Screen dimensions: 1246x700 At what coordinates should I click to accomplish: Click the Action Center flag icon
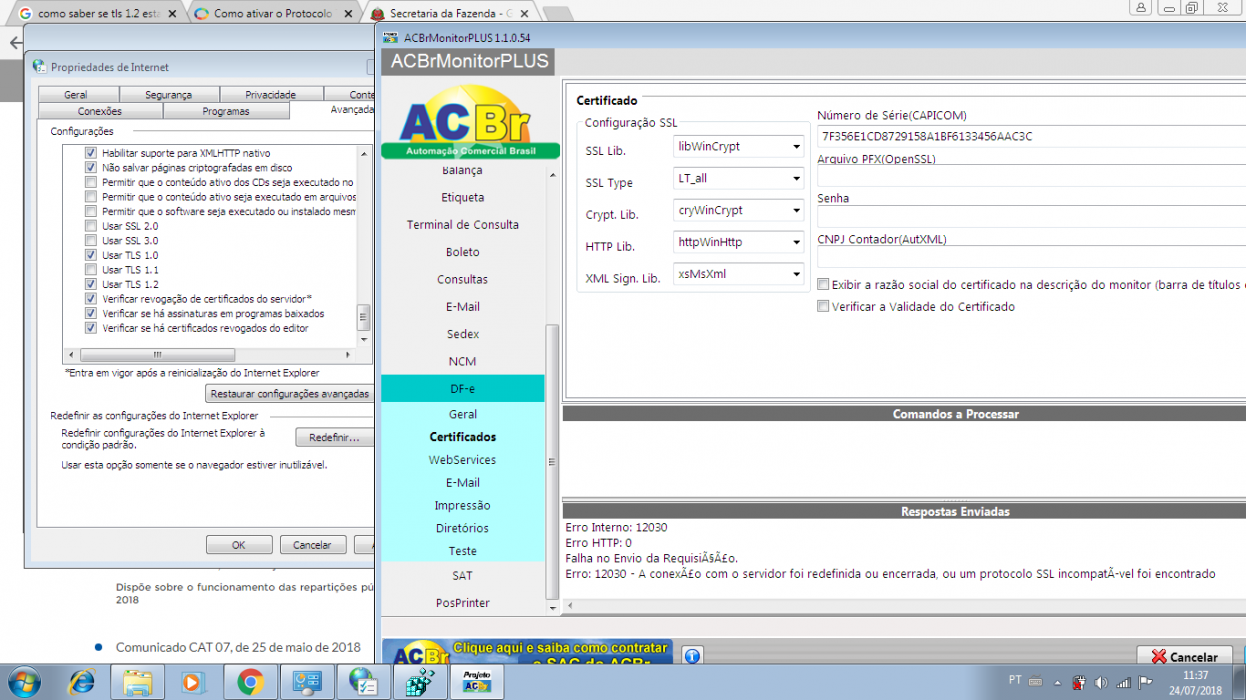pyautogui.click(x=1146, y=683)
